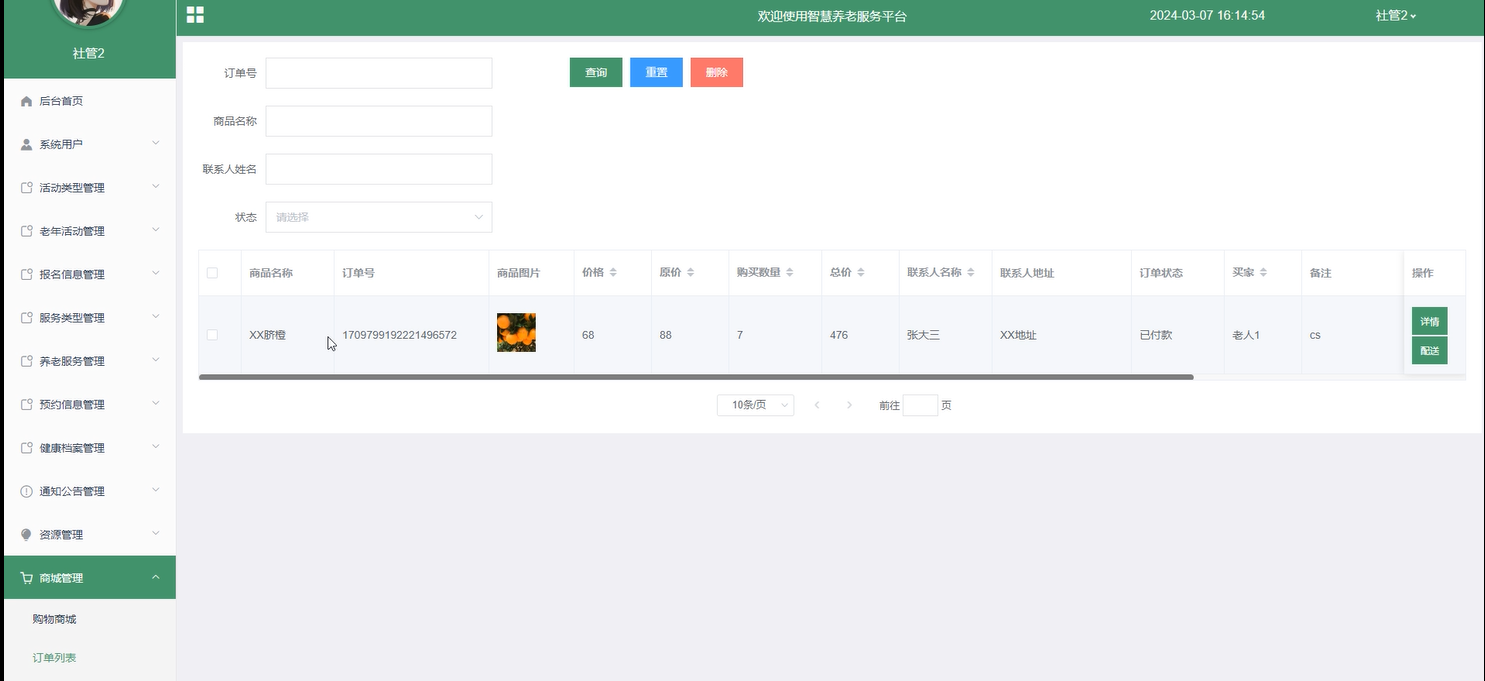Open 资源管理 menu item
The width and height of the screenshot is (1485, 681).
[x=90, y=535]
